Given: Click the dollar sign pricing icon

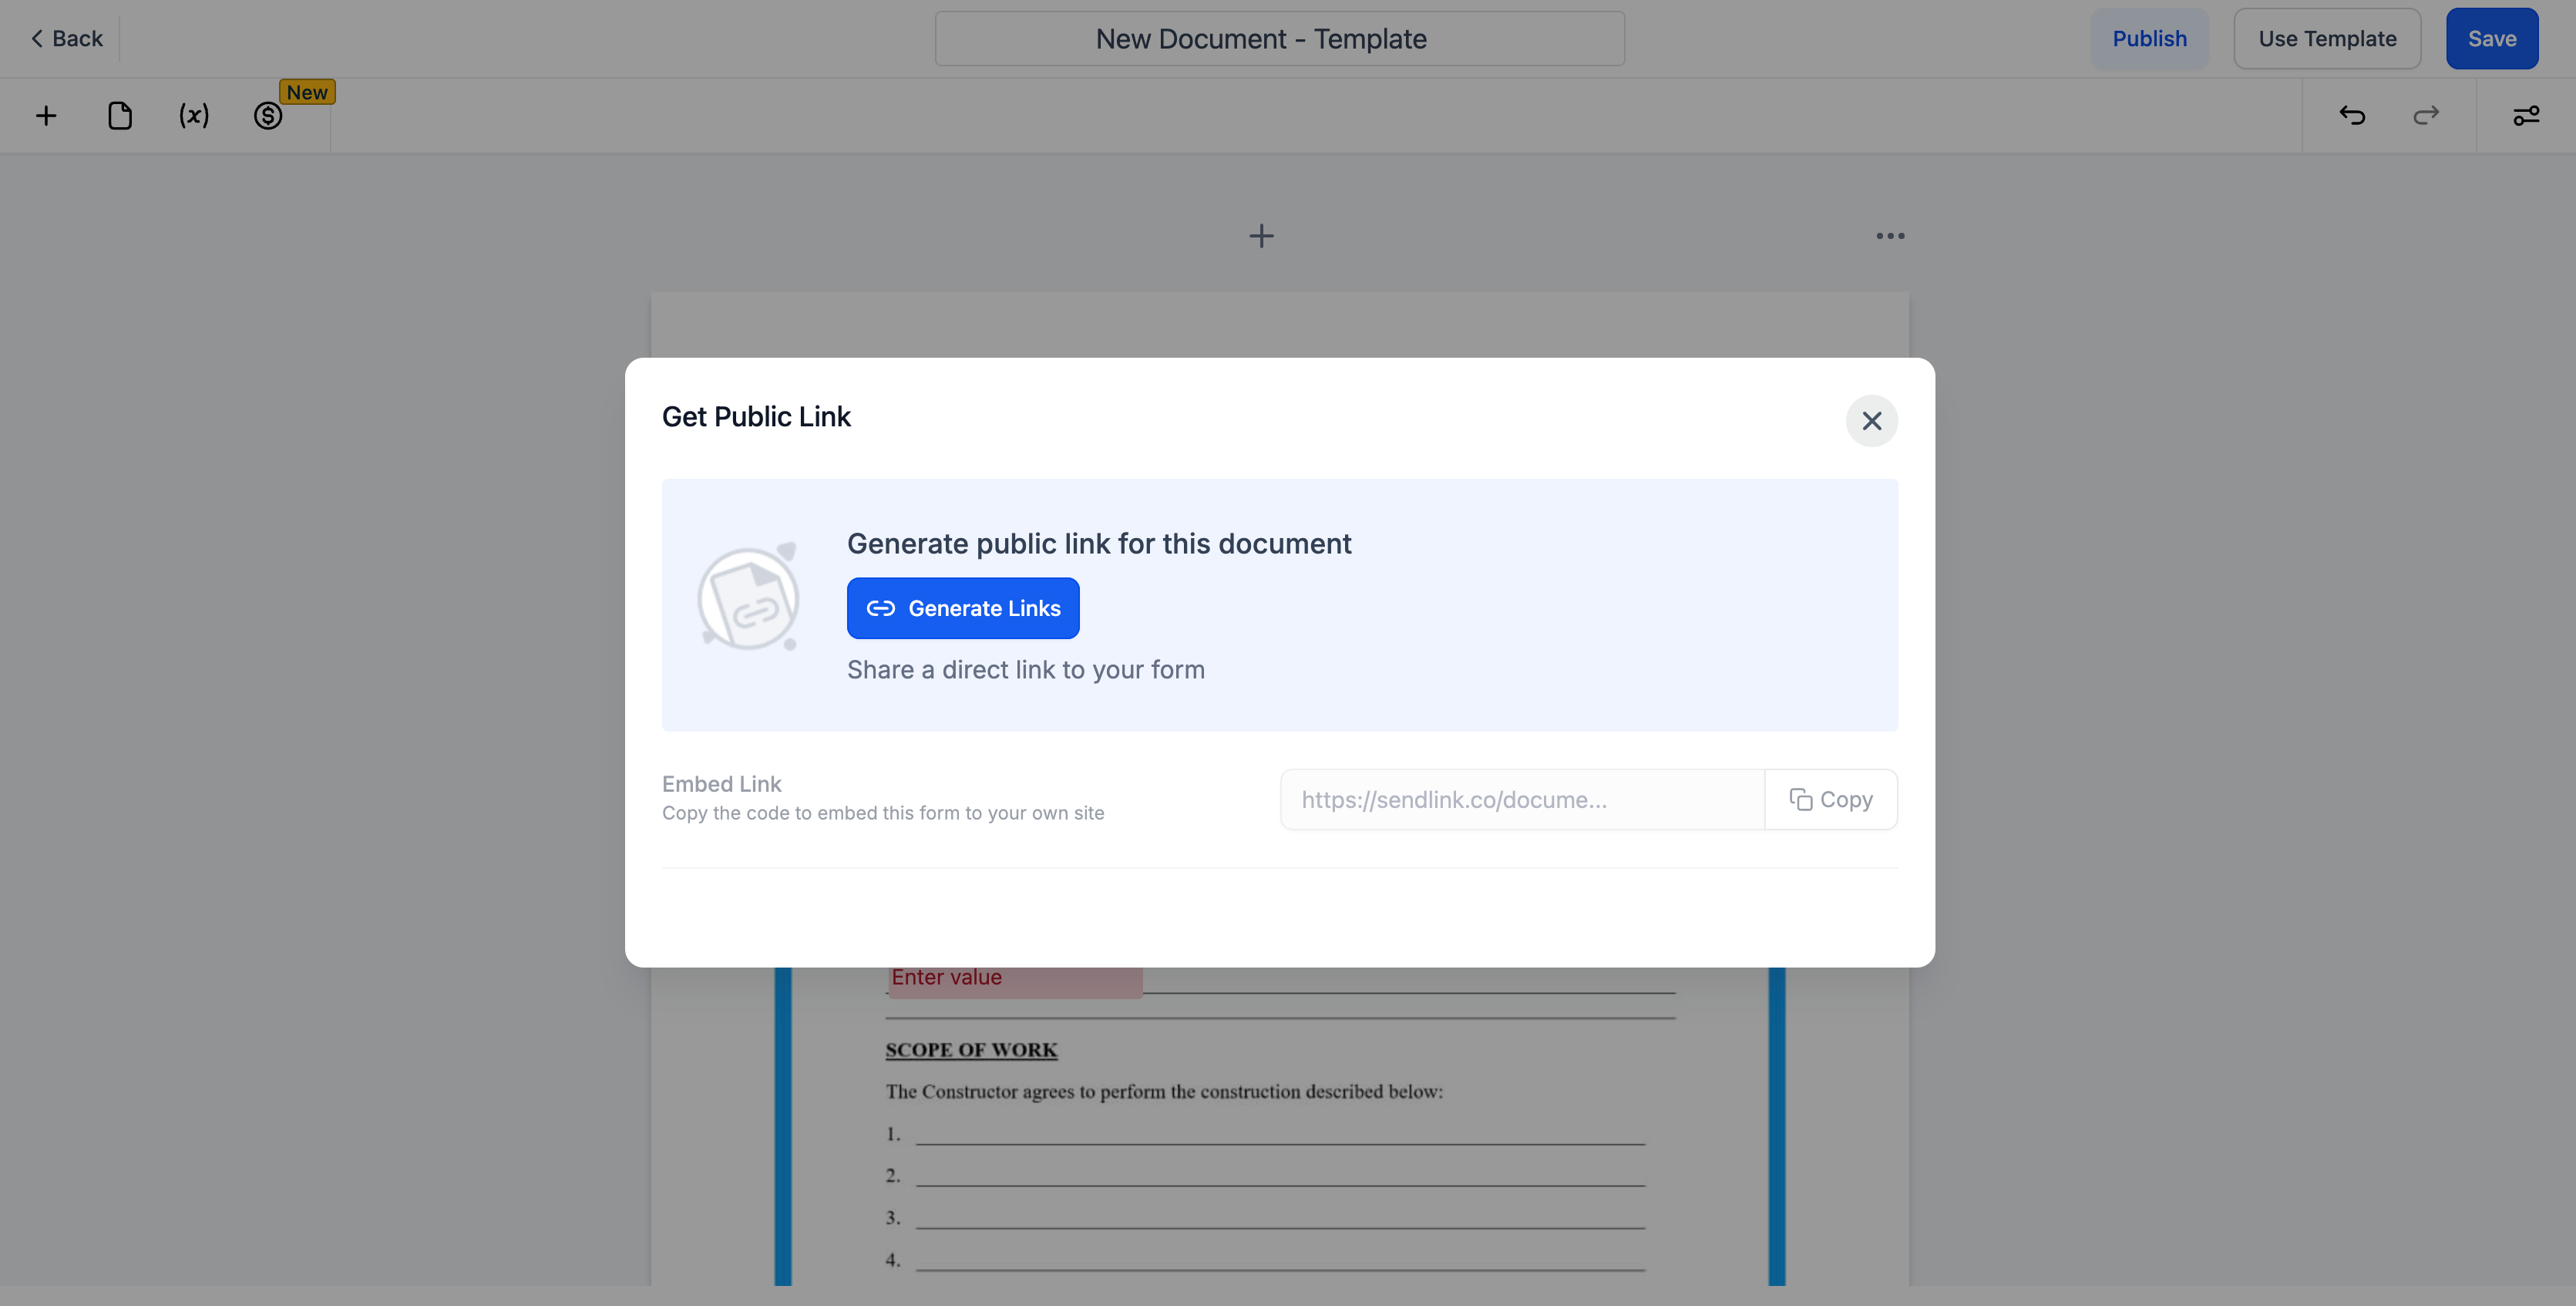Looking at the screenshot, I should pyautogui.click(x=267, y=116).
